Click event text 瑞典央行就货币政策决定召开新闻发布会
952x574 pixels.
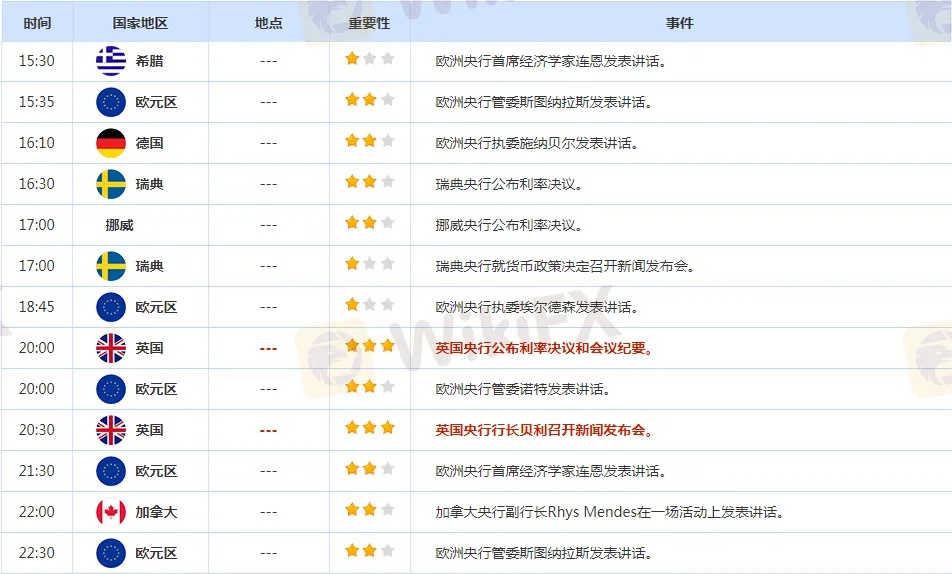[x=565, y=266]
